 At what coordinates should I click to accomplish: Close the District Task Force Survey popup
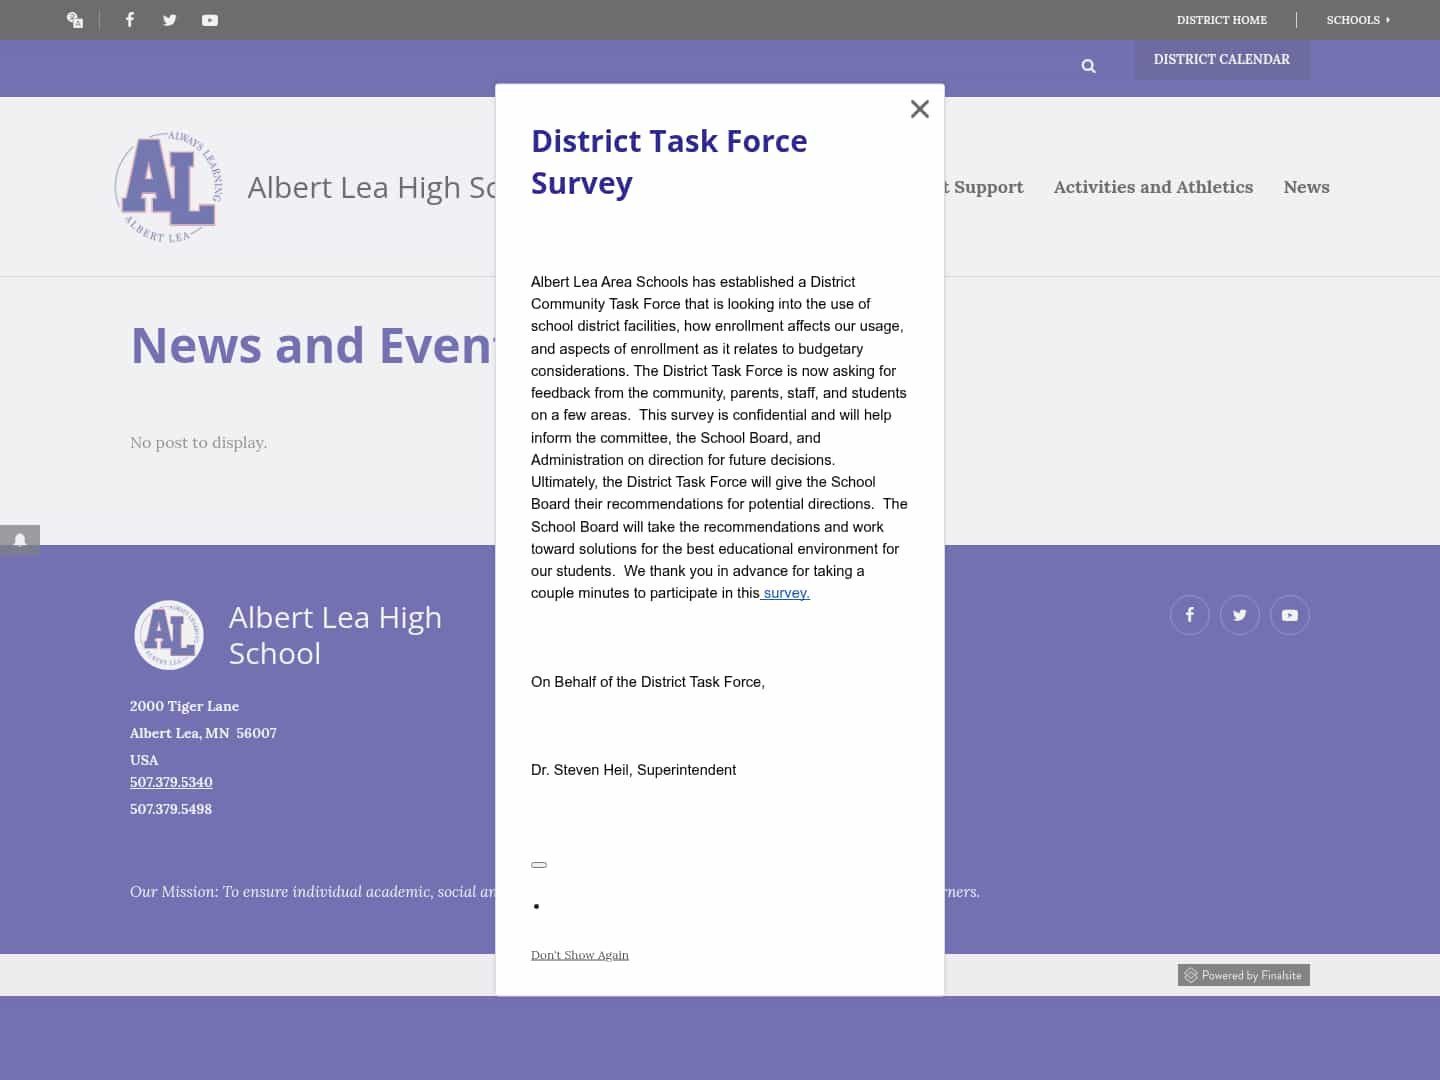(x=919, y=108)
